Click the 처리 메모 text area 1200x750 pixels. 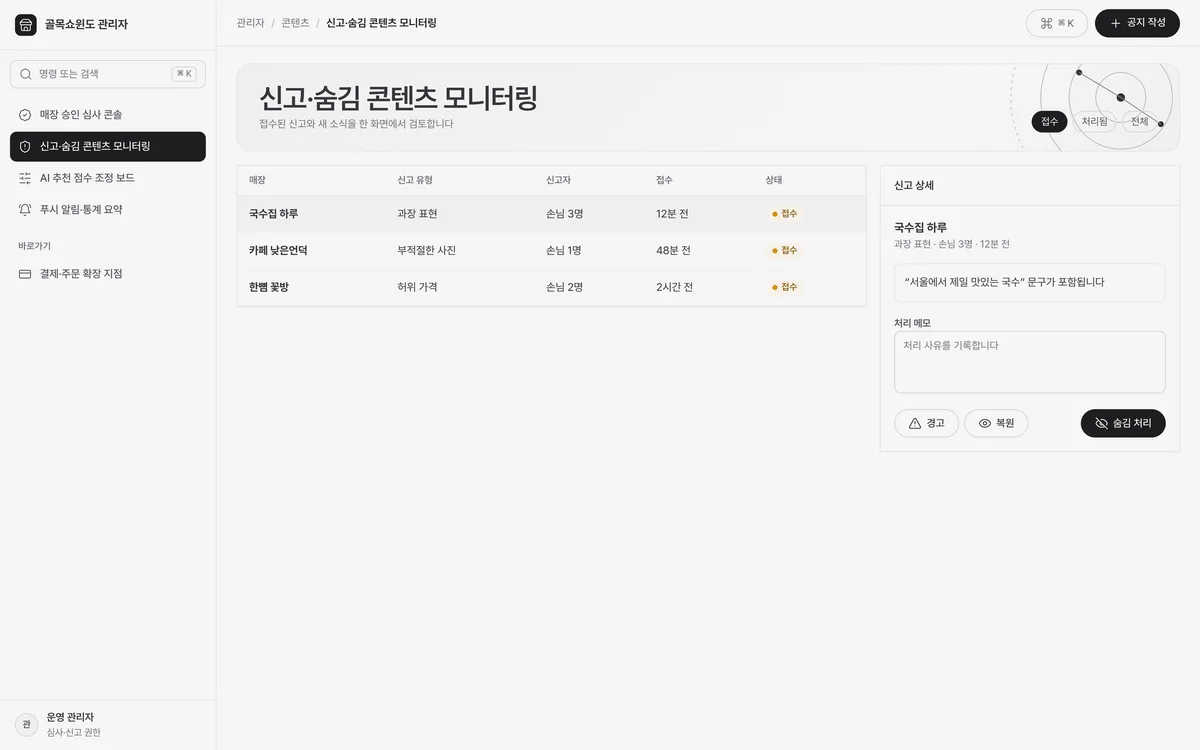pyautogui.click(x=1030, y=362)
